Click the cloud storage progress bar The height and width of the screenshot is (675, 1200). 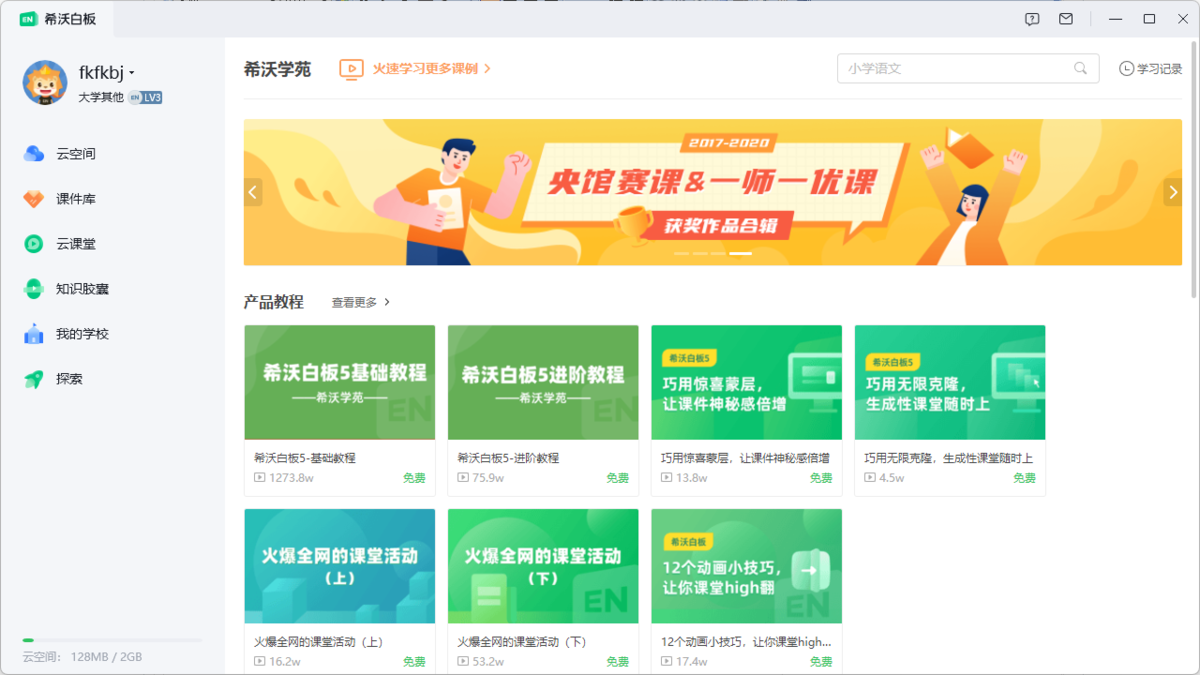click(x=110, y=641)
